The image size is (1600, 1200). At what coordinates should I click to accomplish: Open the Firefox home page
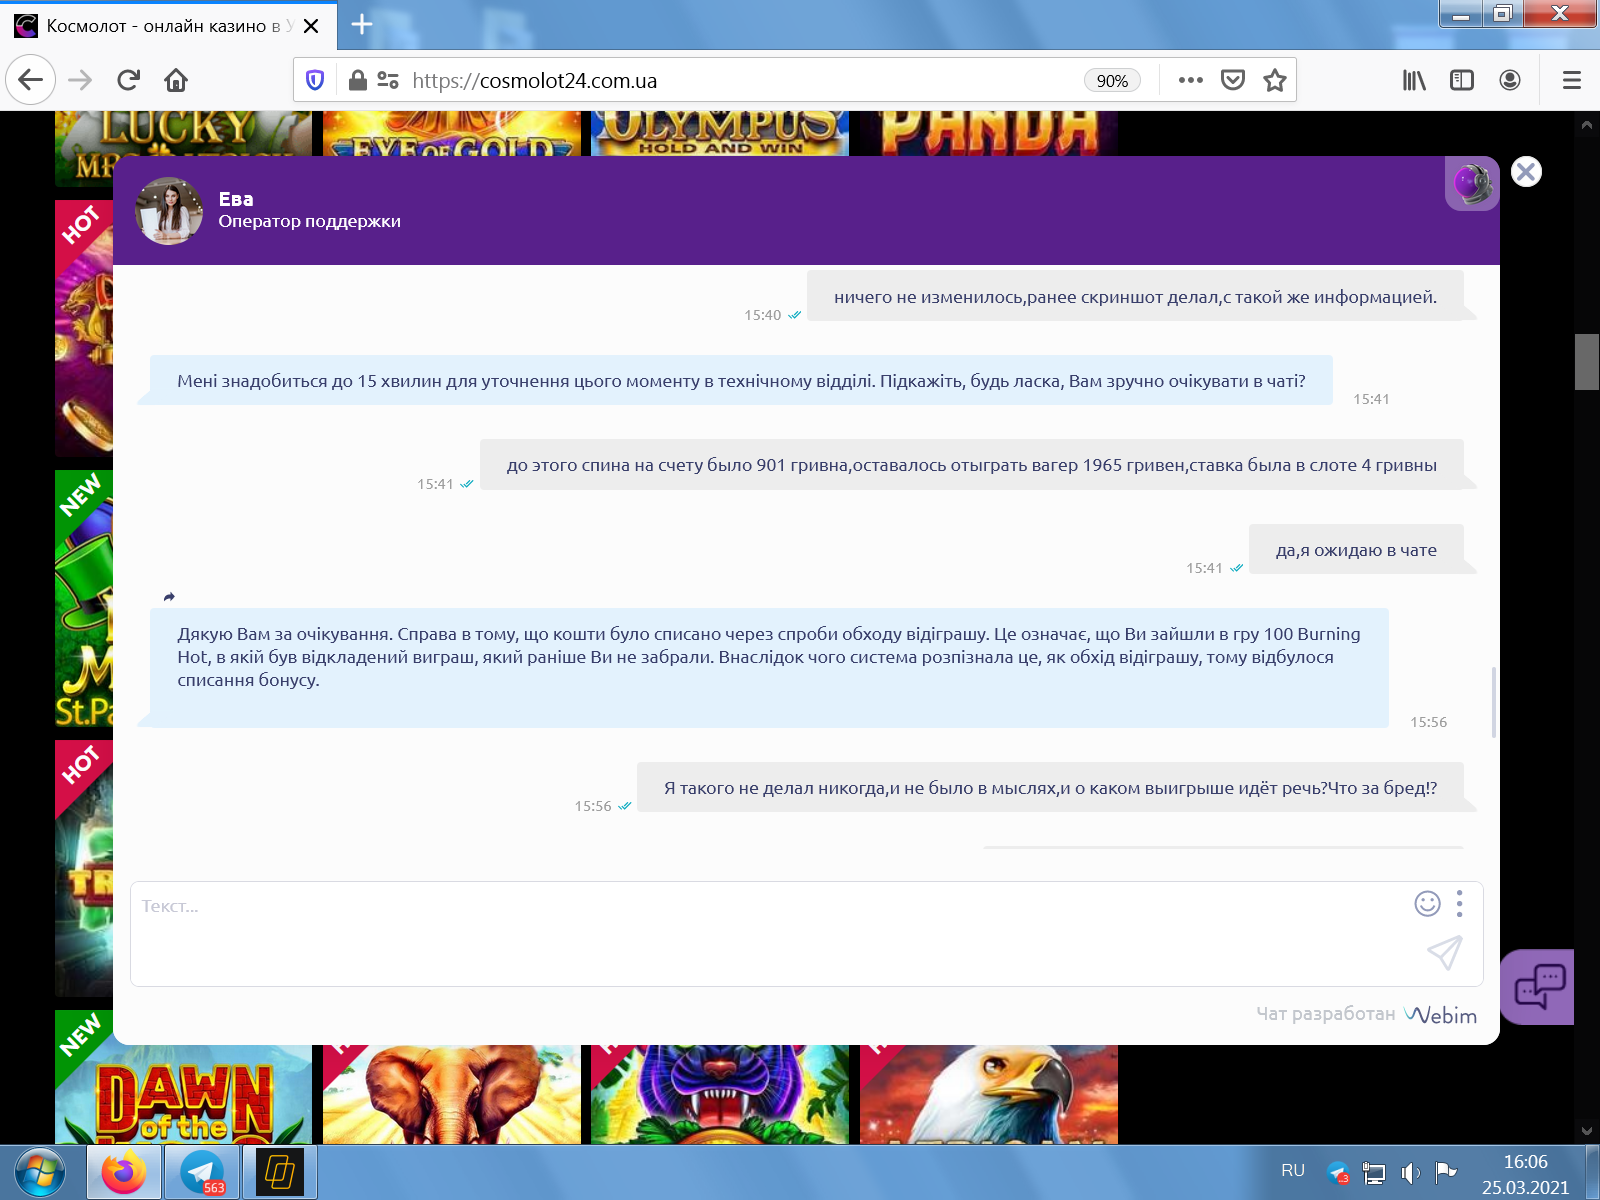click(x=176, y=80)
